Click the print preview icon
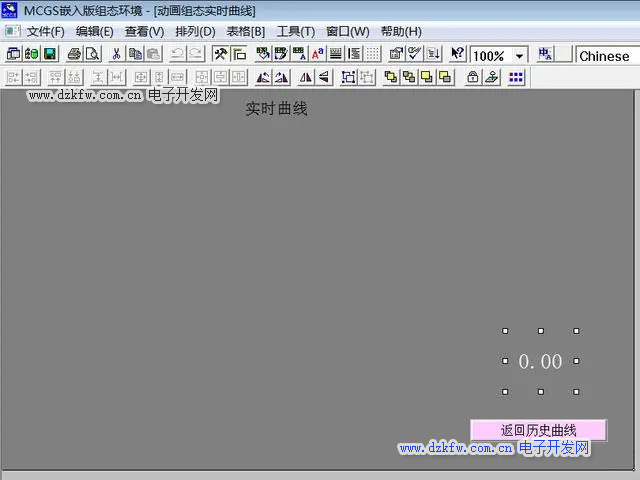640x480 pixels. click(92, 55)
